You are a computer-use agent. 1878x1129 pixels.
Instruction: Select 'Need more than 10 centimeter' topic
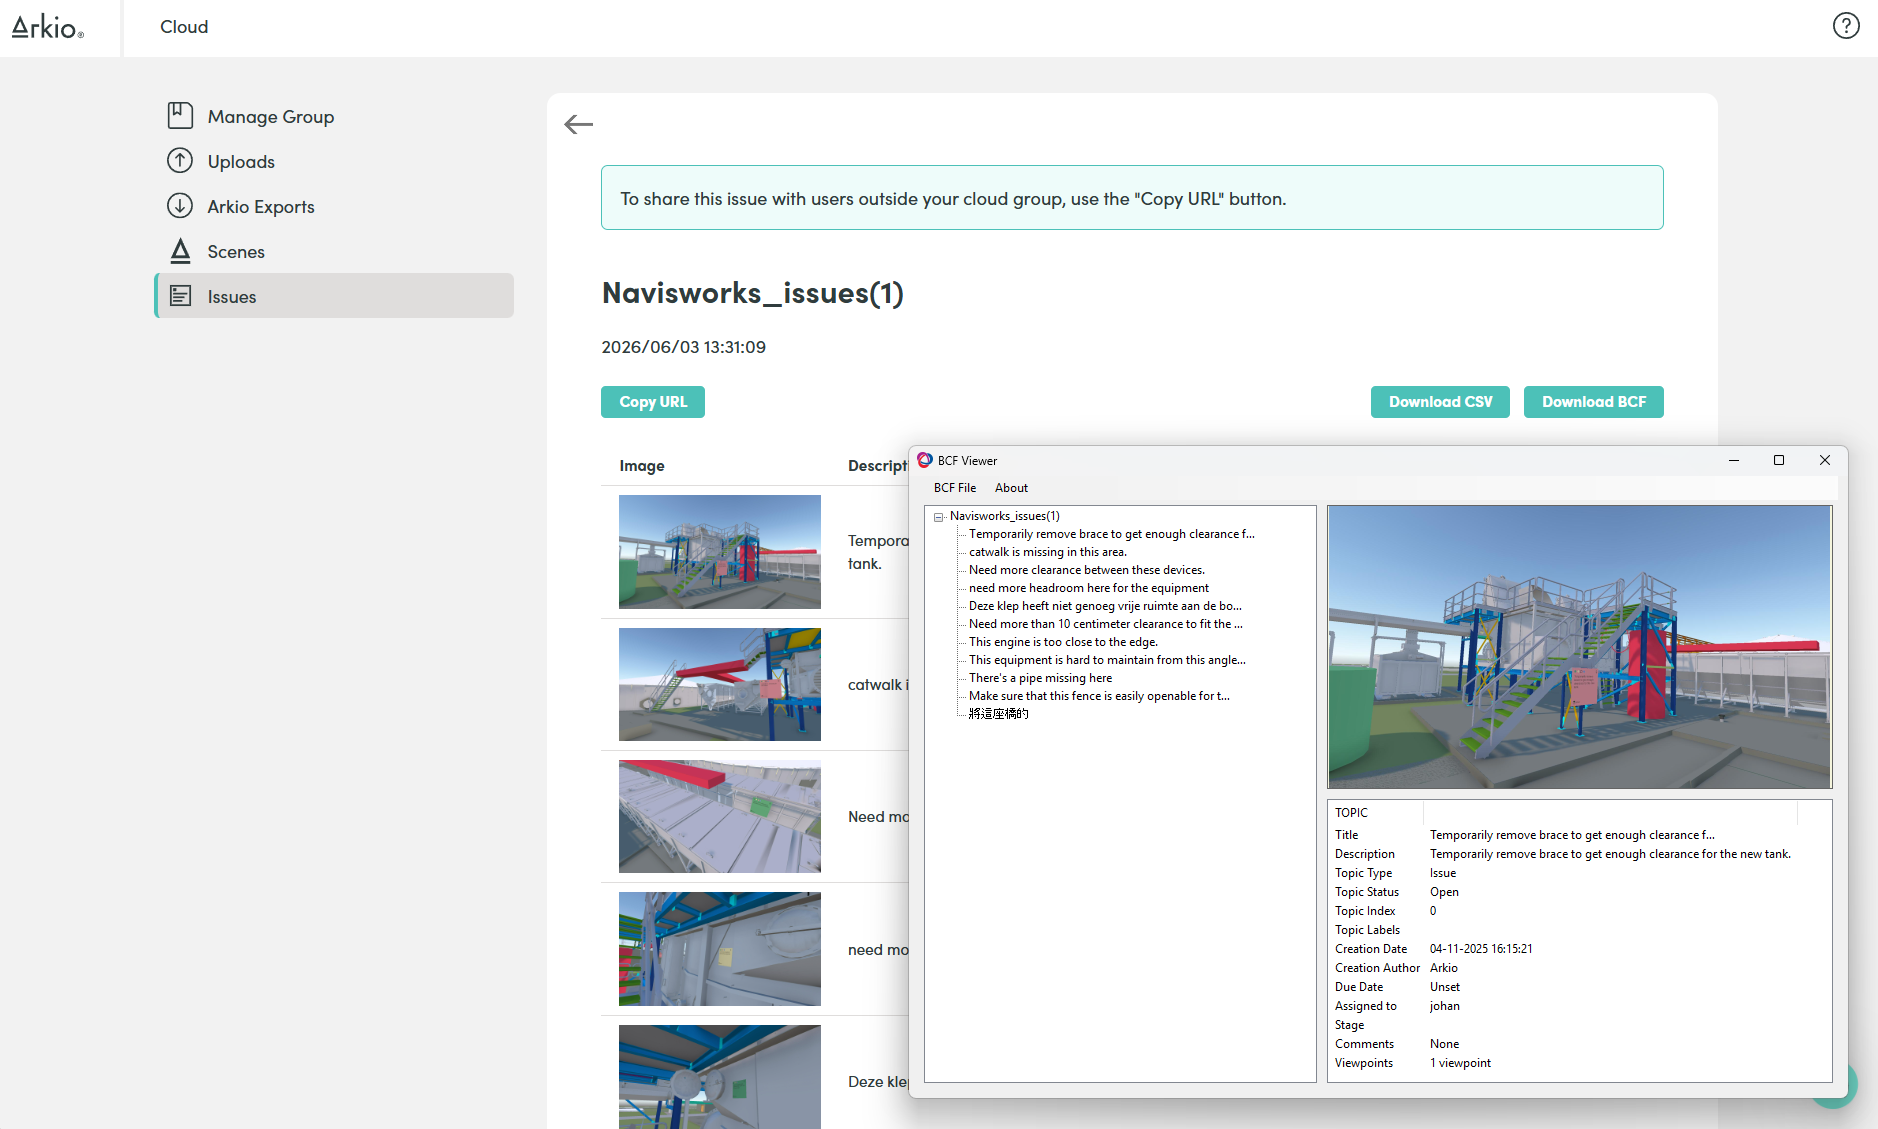point(1105,624)
